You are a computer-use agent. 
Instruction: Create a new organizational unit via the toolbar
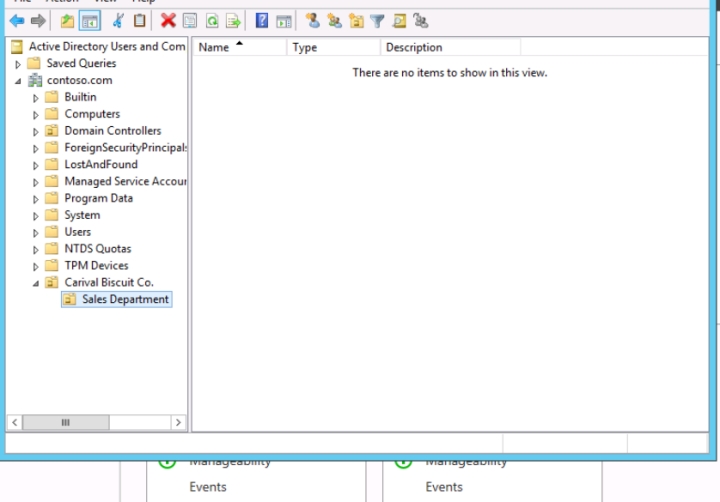click(x=356, y=21)
